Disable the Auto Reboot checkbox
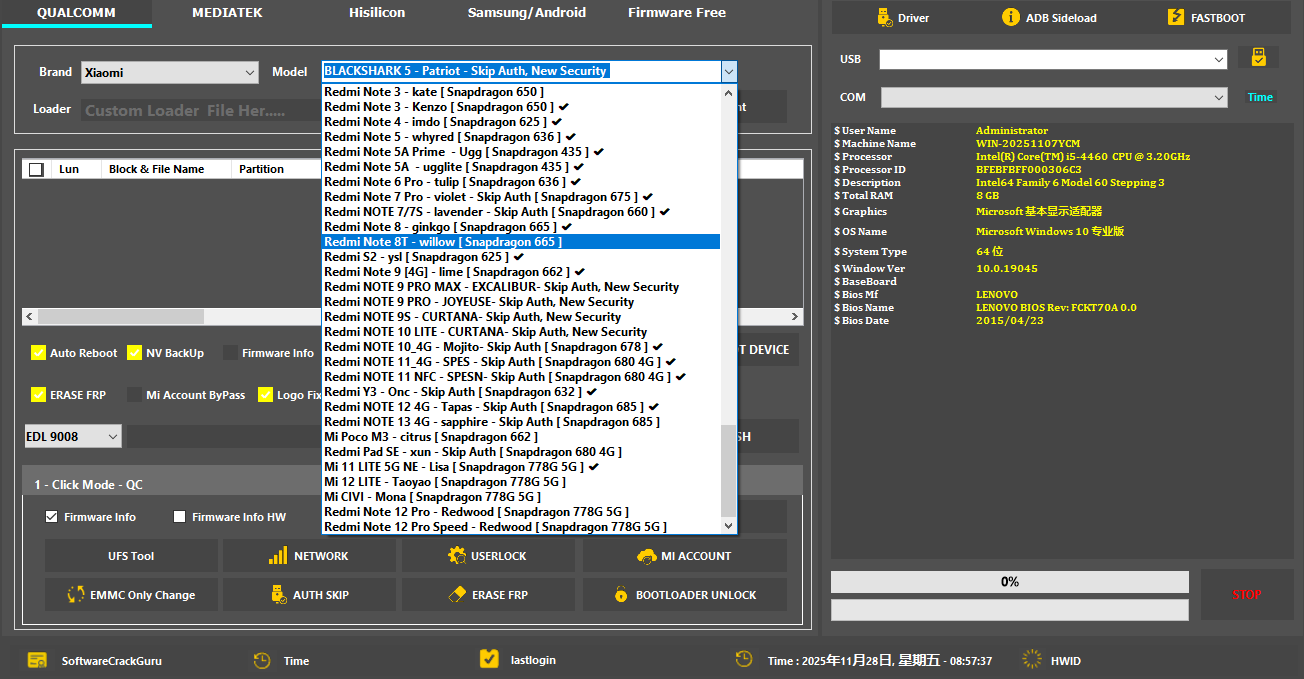This screenshot has width=1304, height=679. pyautogui.click(x=38, y=353)
